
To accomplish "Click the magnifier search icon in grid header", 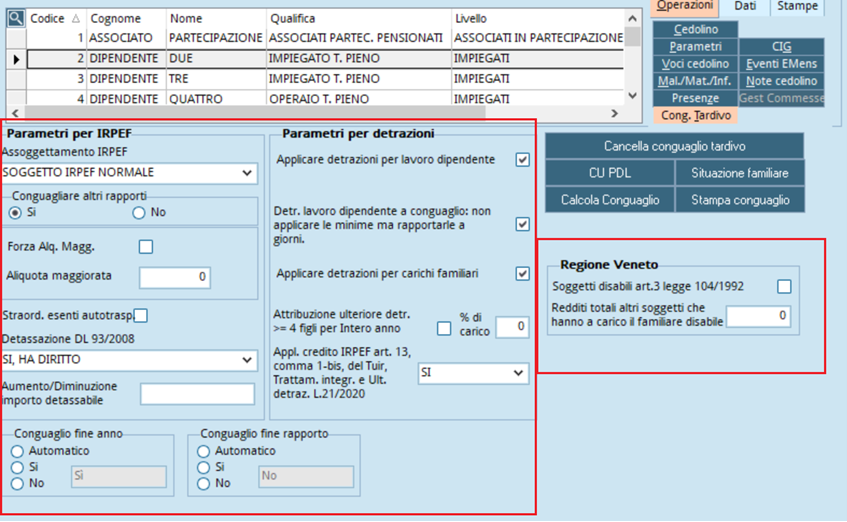I will coord(16,18).
